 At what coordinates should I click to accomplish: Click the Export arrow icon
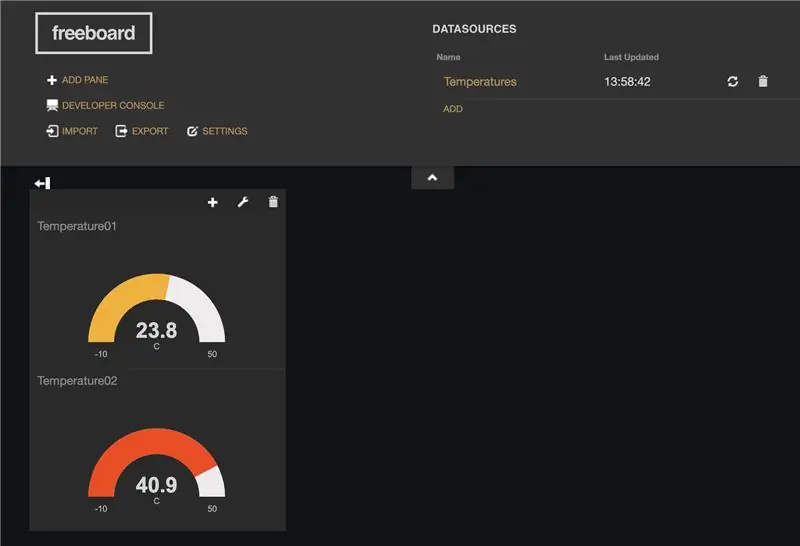click(x=121, y=131)
